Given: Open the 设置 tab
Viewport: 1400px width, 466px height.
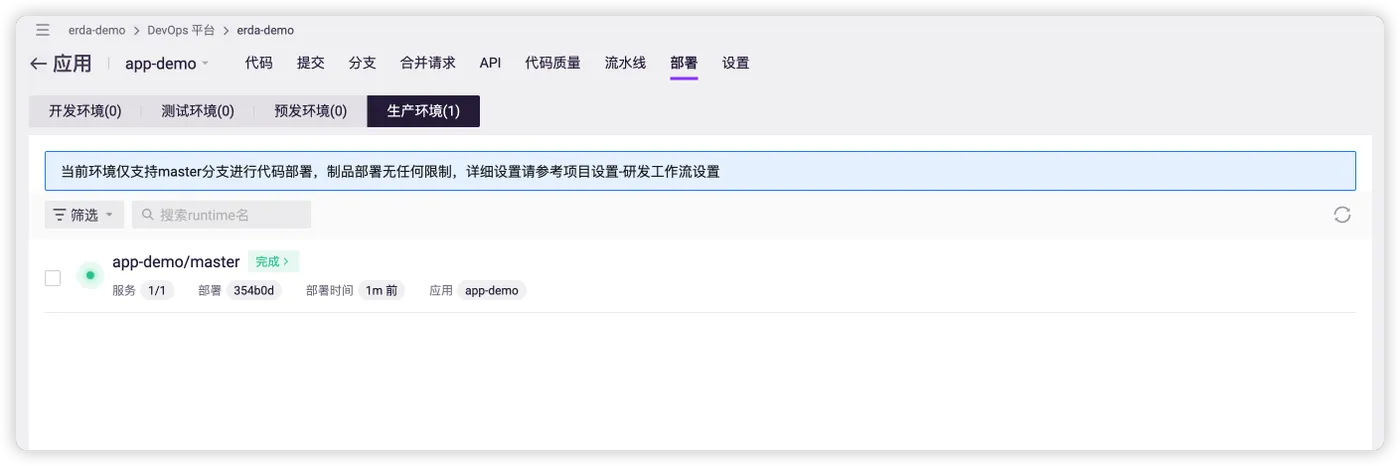Looking at the screenshot, I should 736,63.
